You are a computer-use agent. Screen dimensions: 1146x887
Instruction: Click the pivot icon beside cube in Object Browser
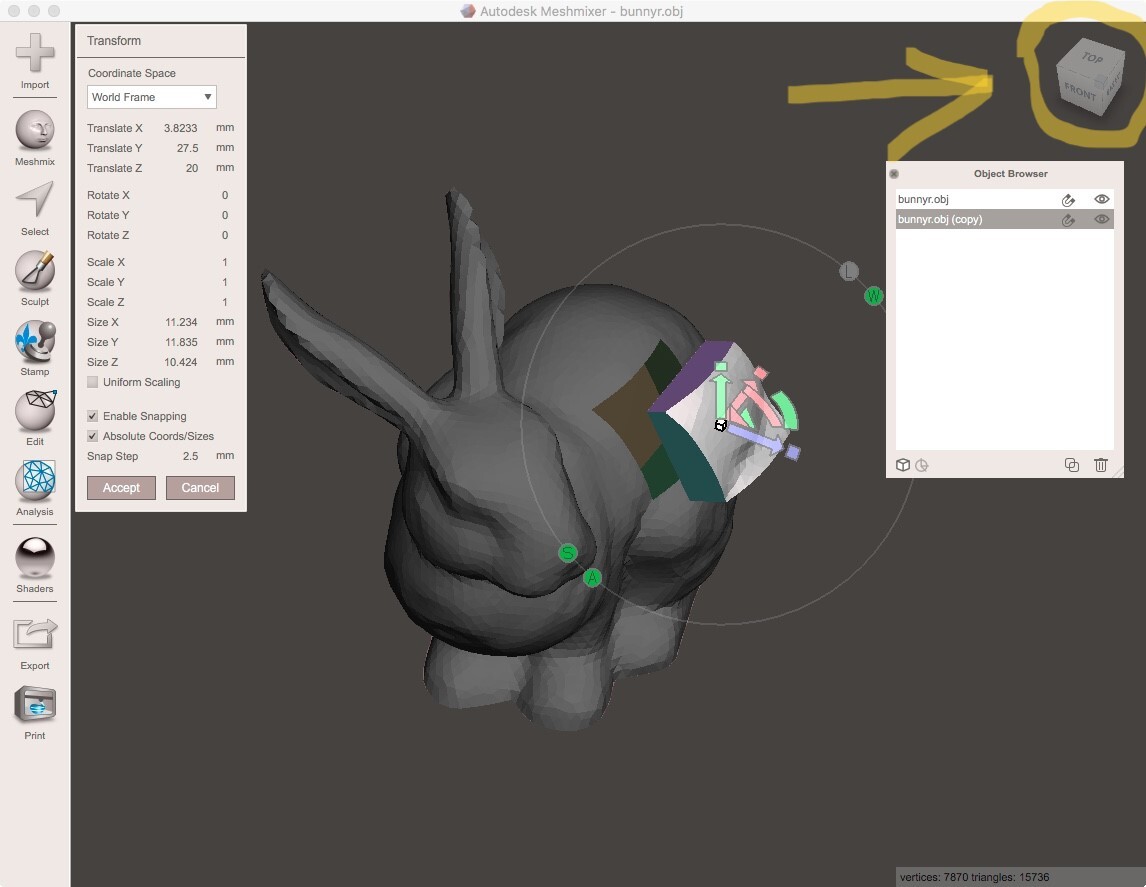tap(922, 465)
